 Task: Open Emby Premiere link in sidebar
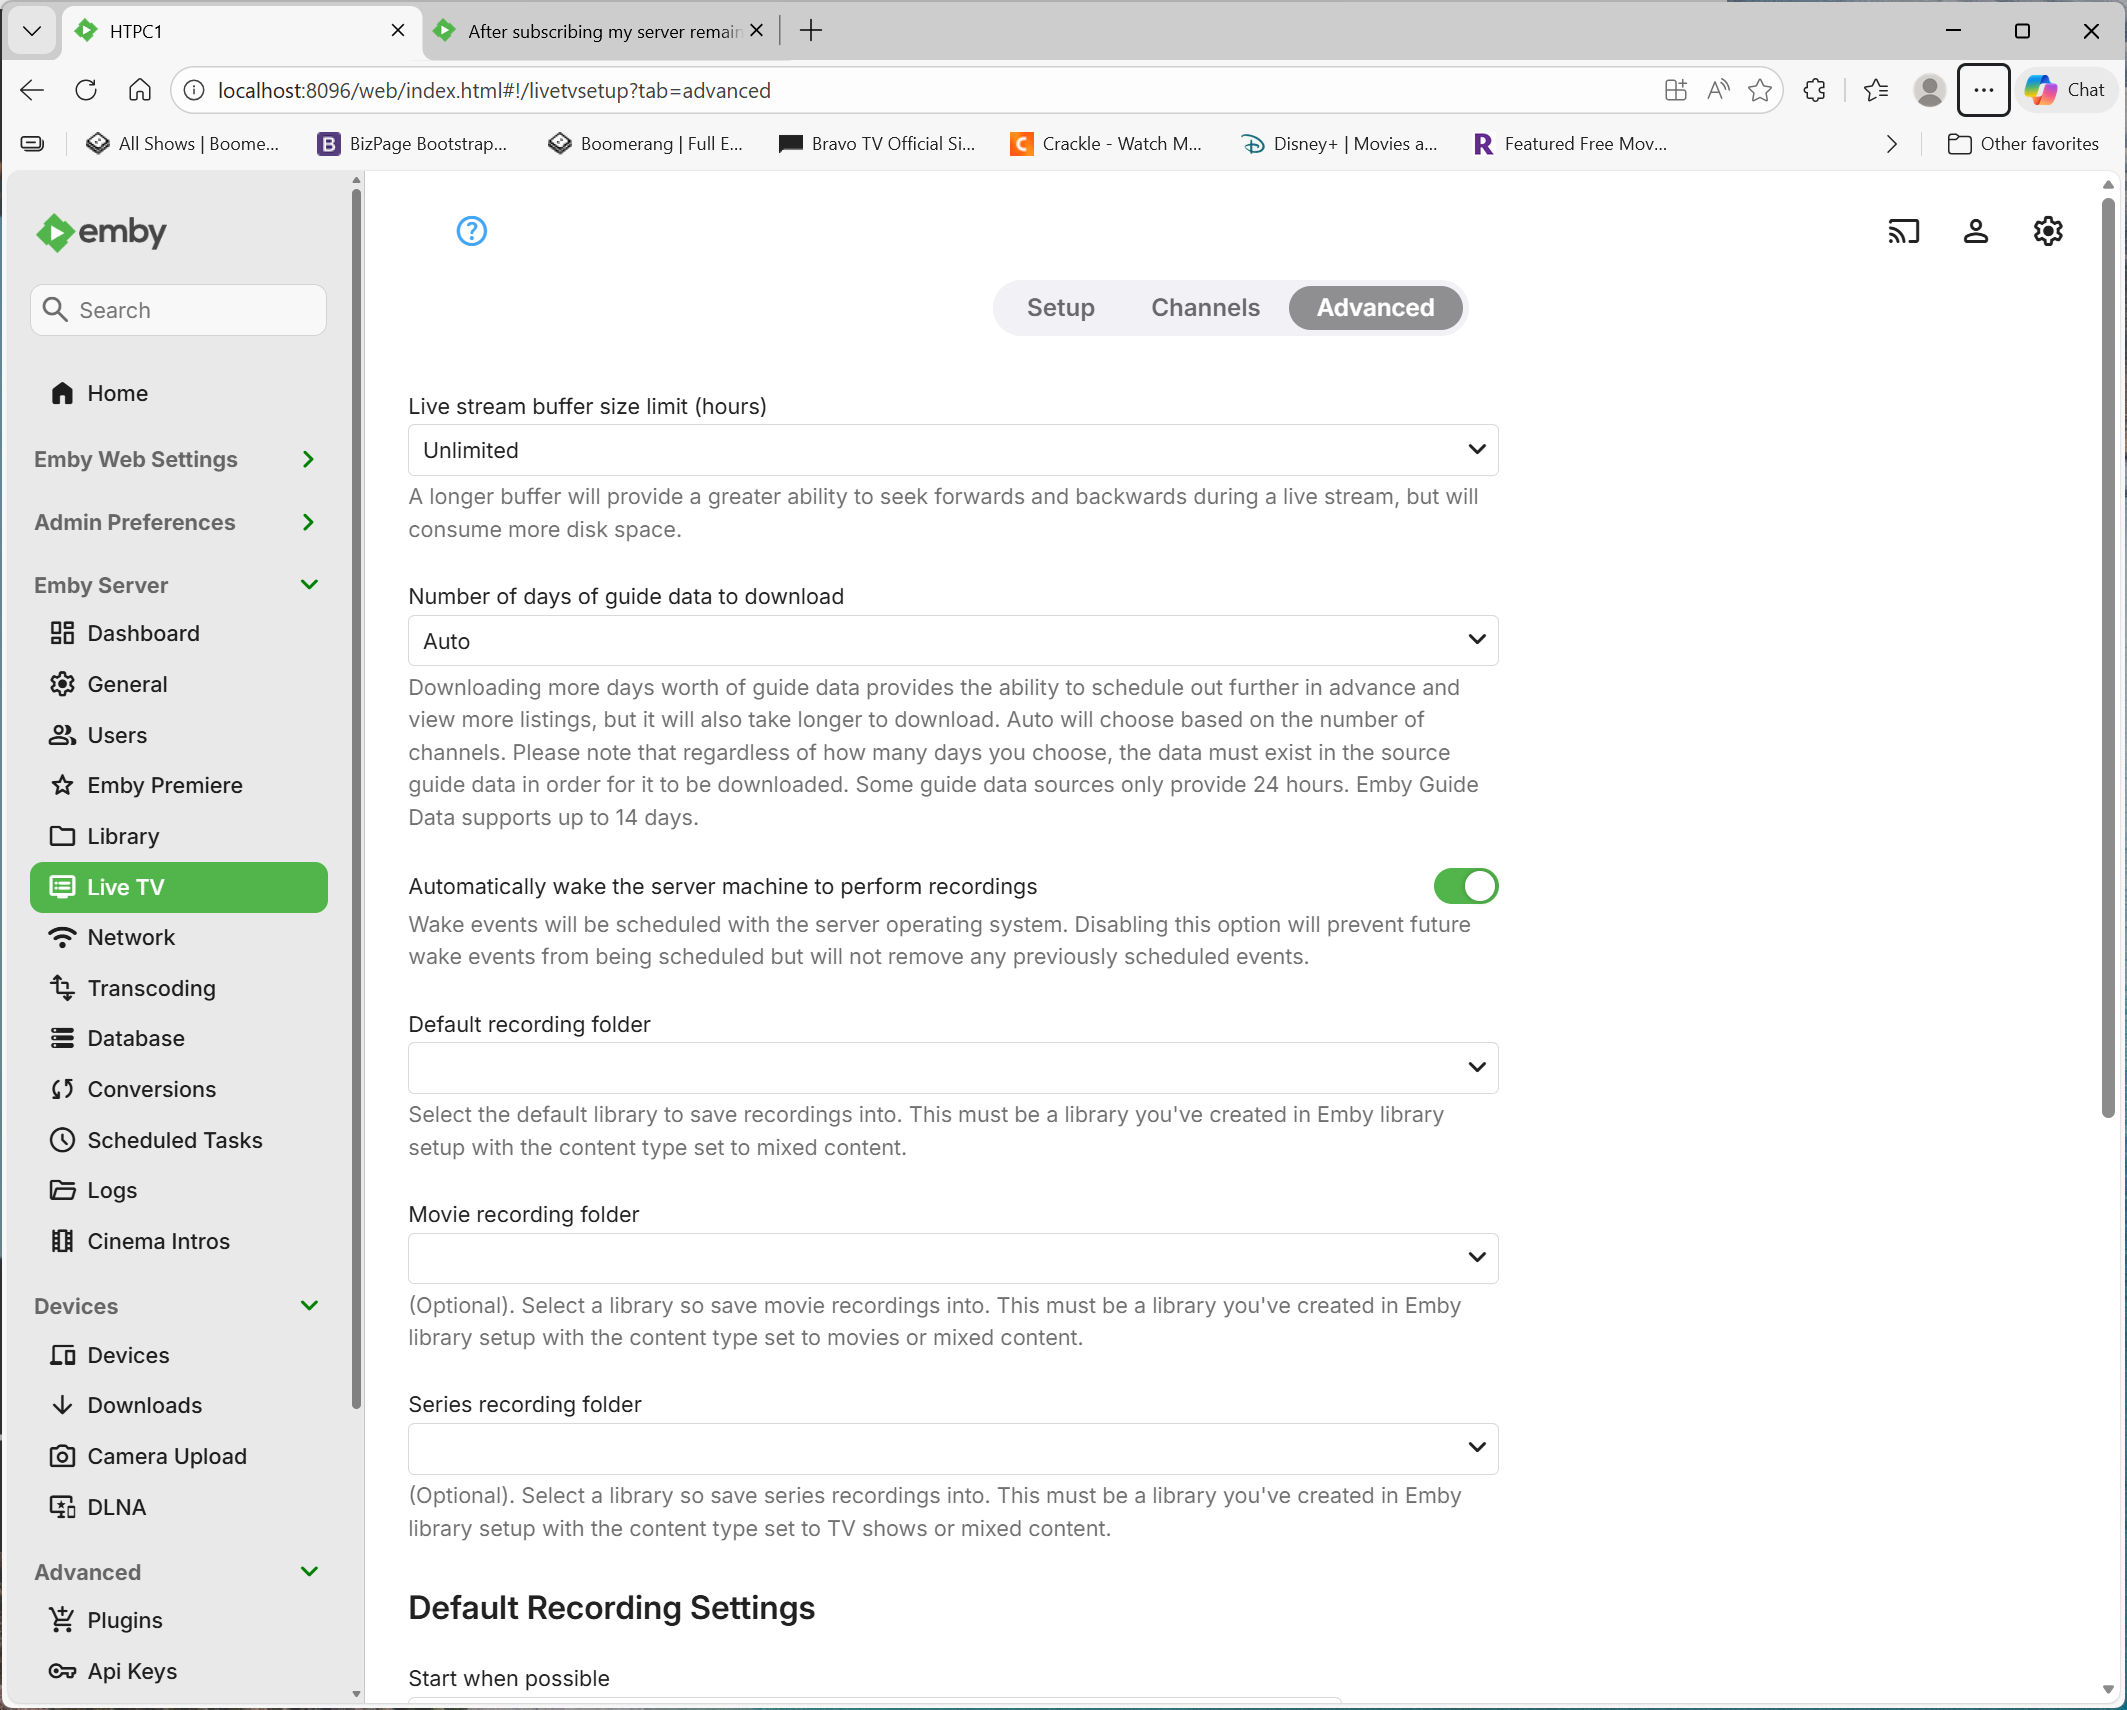pyautogui.click(x=164, y=785)
